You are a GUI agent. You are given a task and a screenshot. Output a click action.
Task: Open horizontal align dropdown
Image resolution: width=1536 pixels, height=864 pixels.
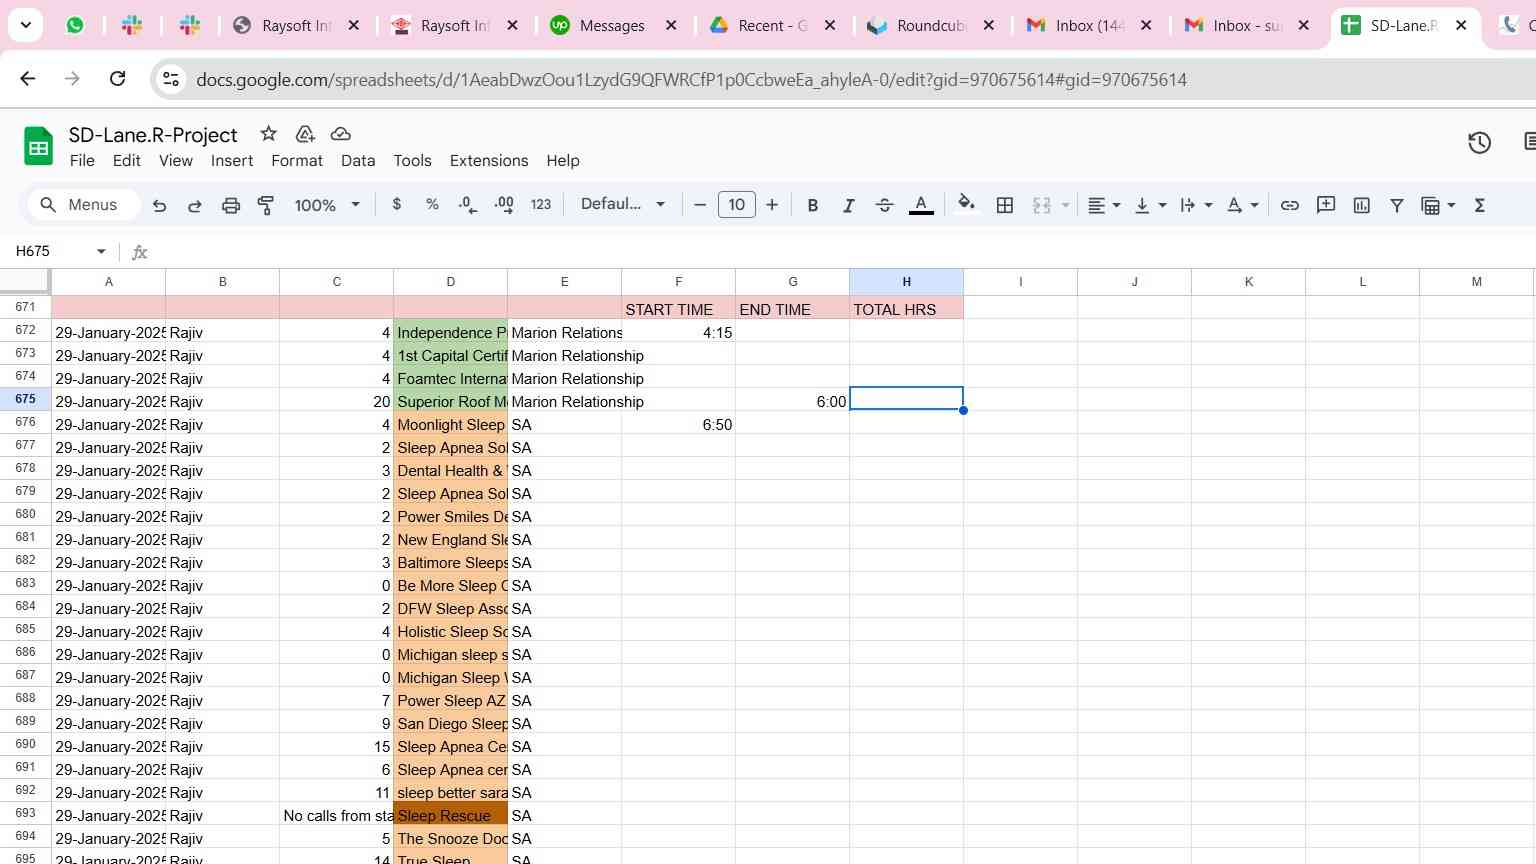(x=1104, y=205)
